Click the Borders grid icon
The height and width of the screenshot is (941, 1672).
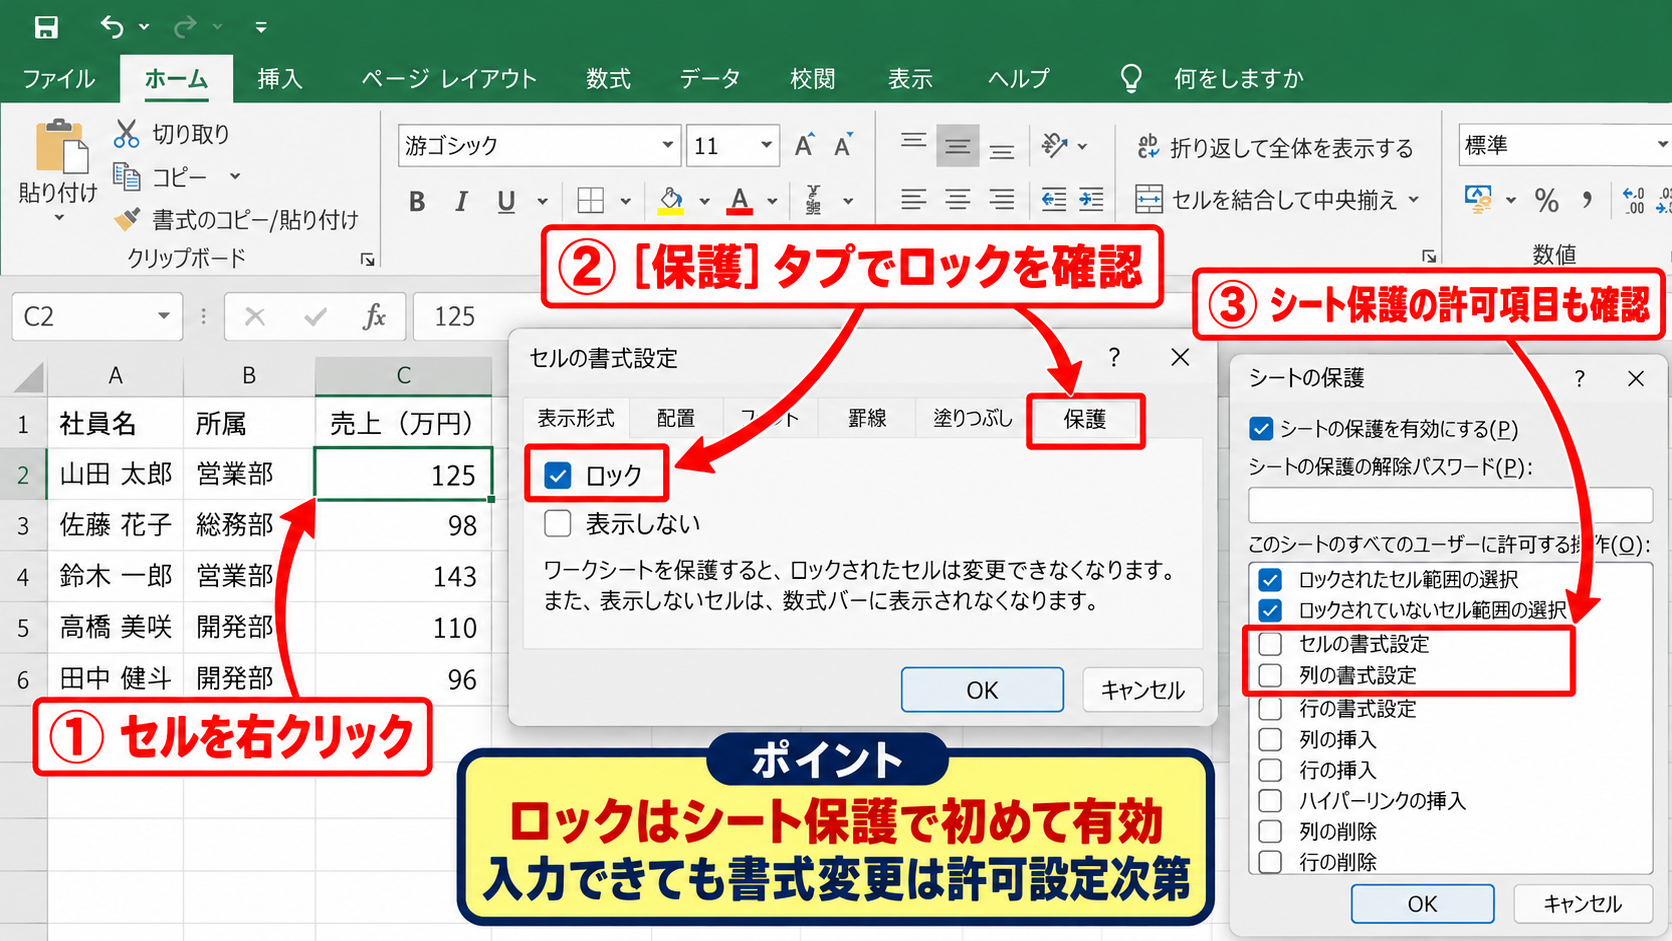click(x=591, y=201)
